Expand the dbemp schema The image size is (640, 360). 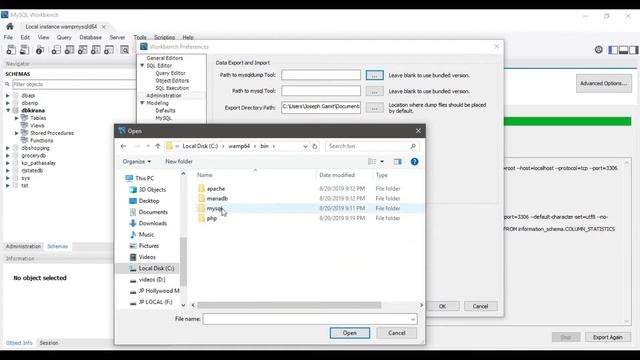pos(8,103)
